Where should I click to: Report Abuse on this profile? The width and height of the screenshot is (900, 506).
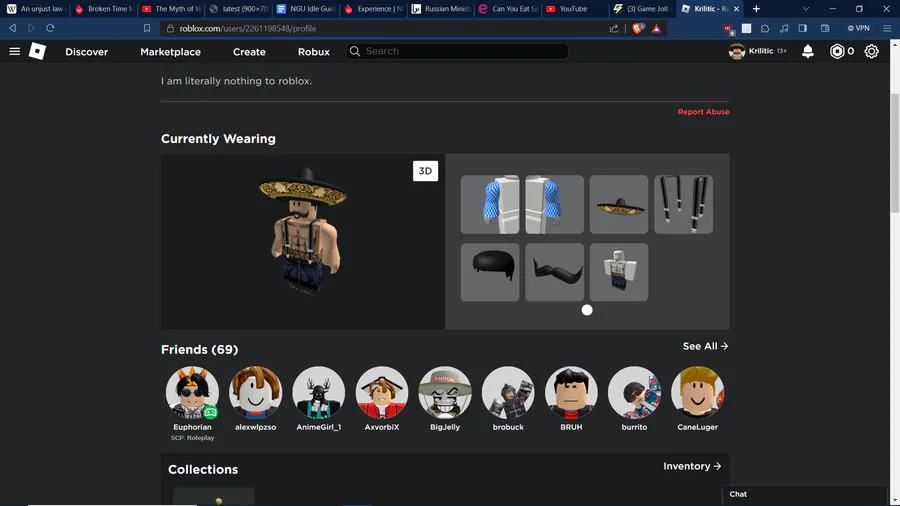(x=703, y=112)
